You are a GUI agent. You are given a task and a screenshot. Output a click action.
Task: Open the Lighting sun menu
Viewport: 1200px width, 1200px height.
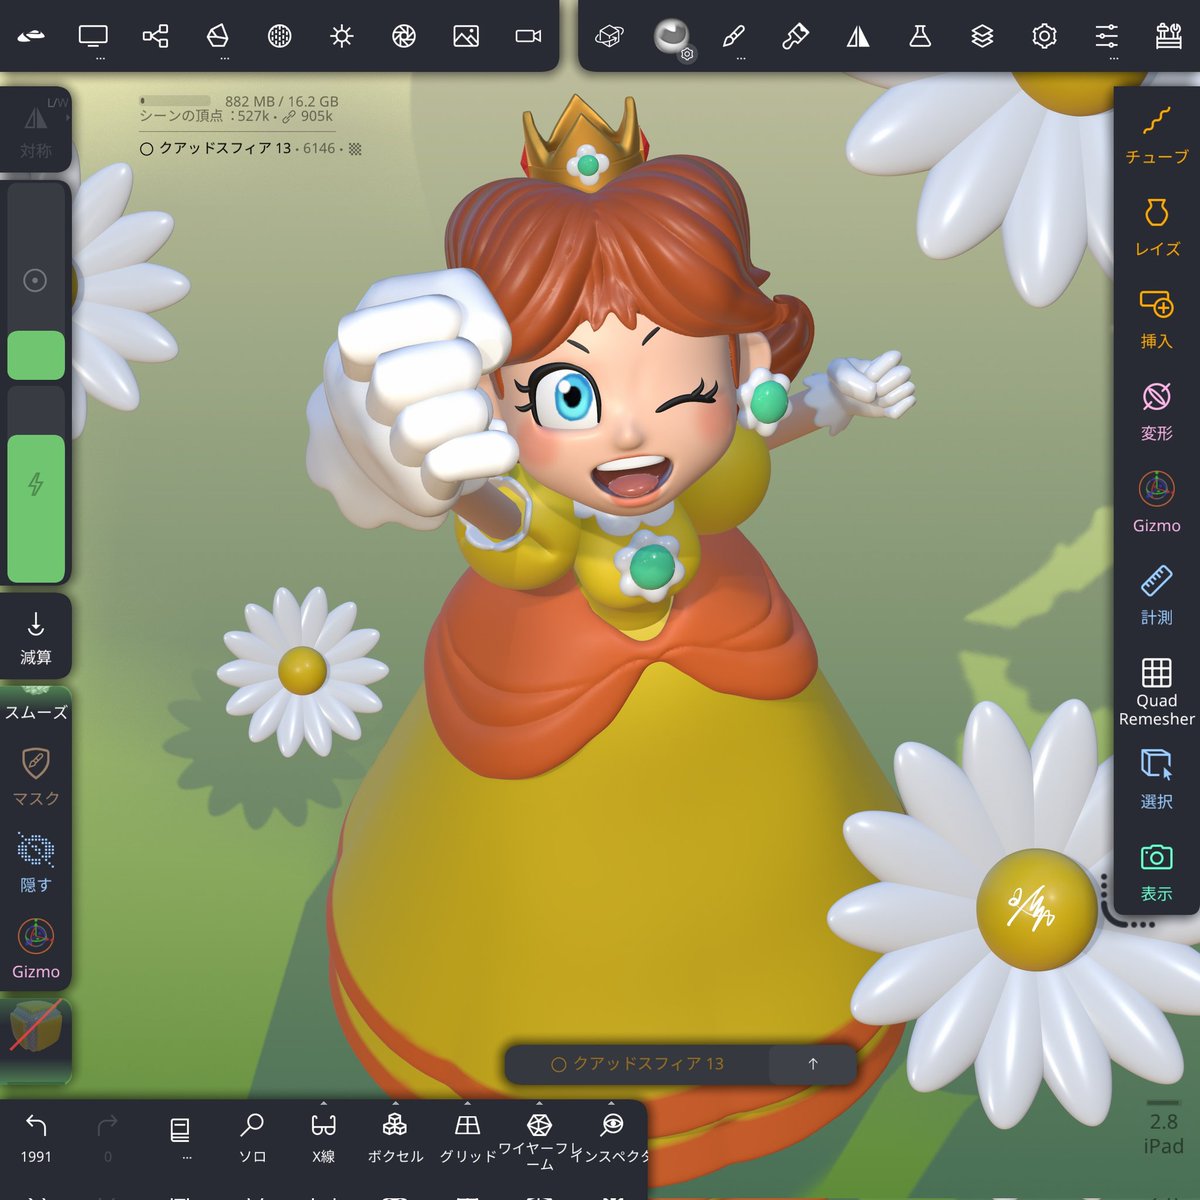tap(342, 37)
